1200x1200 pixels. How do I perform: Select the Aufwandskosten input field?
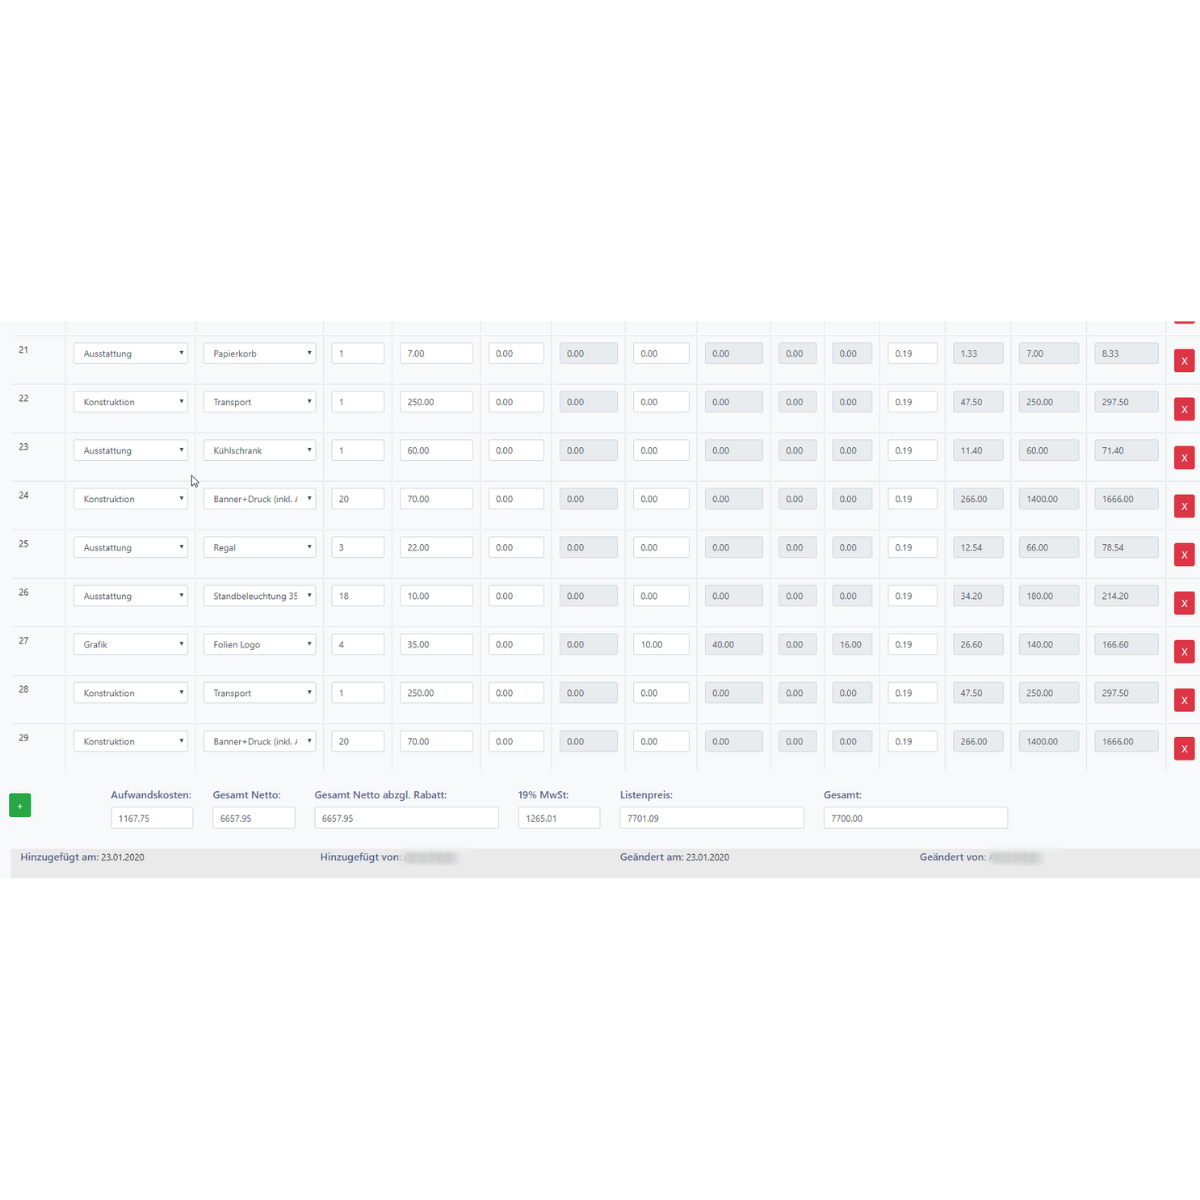pyautogui.click(x=152, y=818)
